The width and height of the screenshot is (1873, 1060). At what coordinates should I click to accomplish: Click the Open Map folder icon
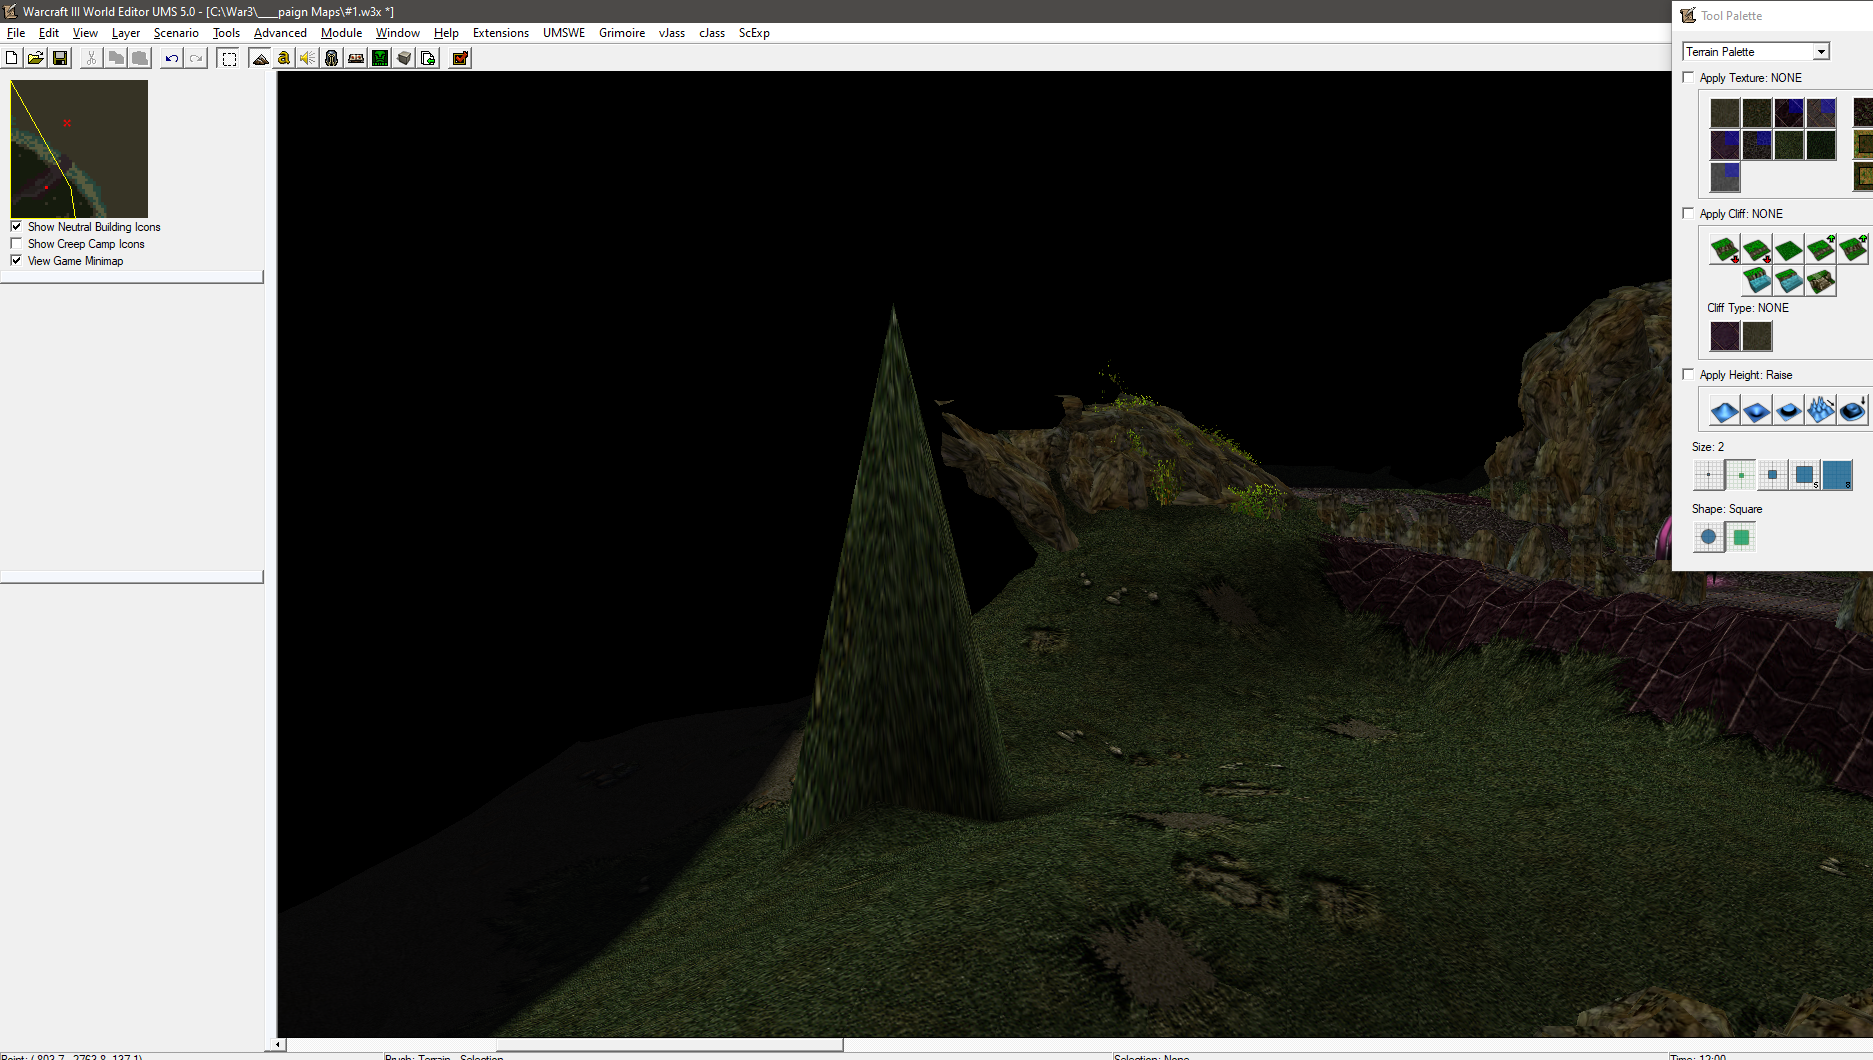point(36,58)
